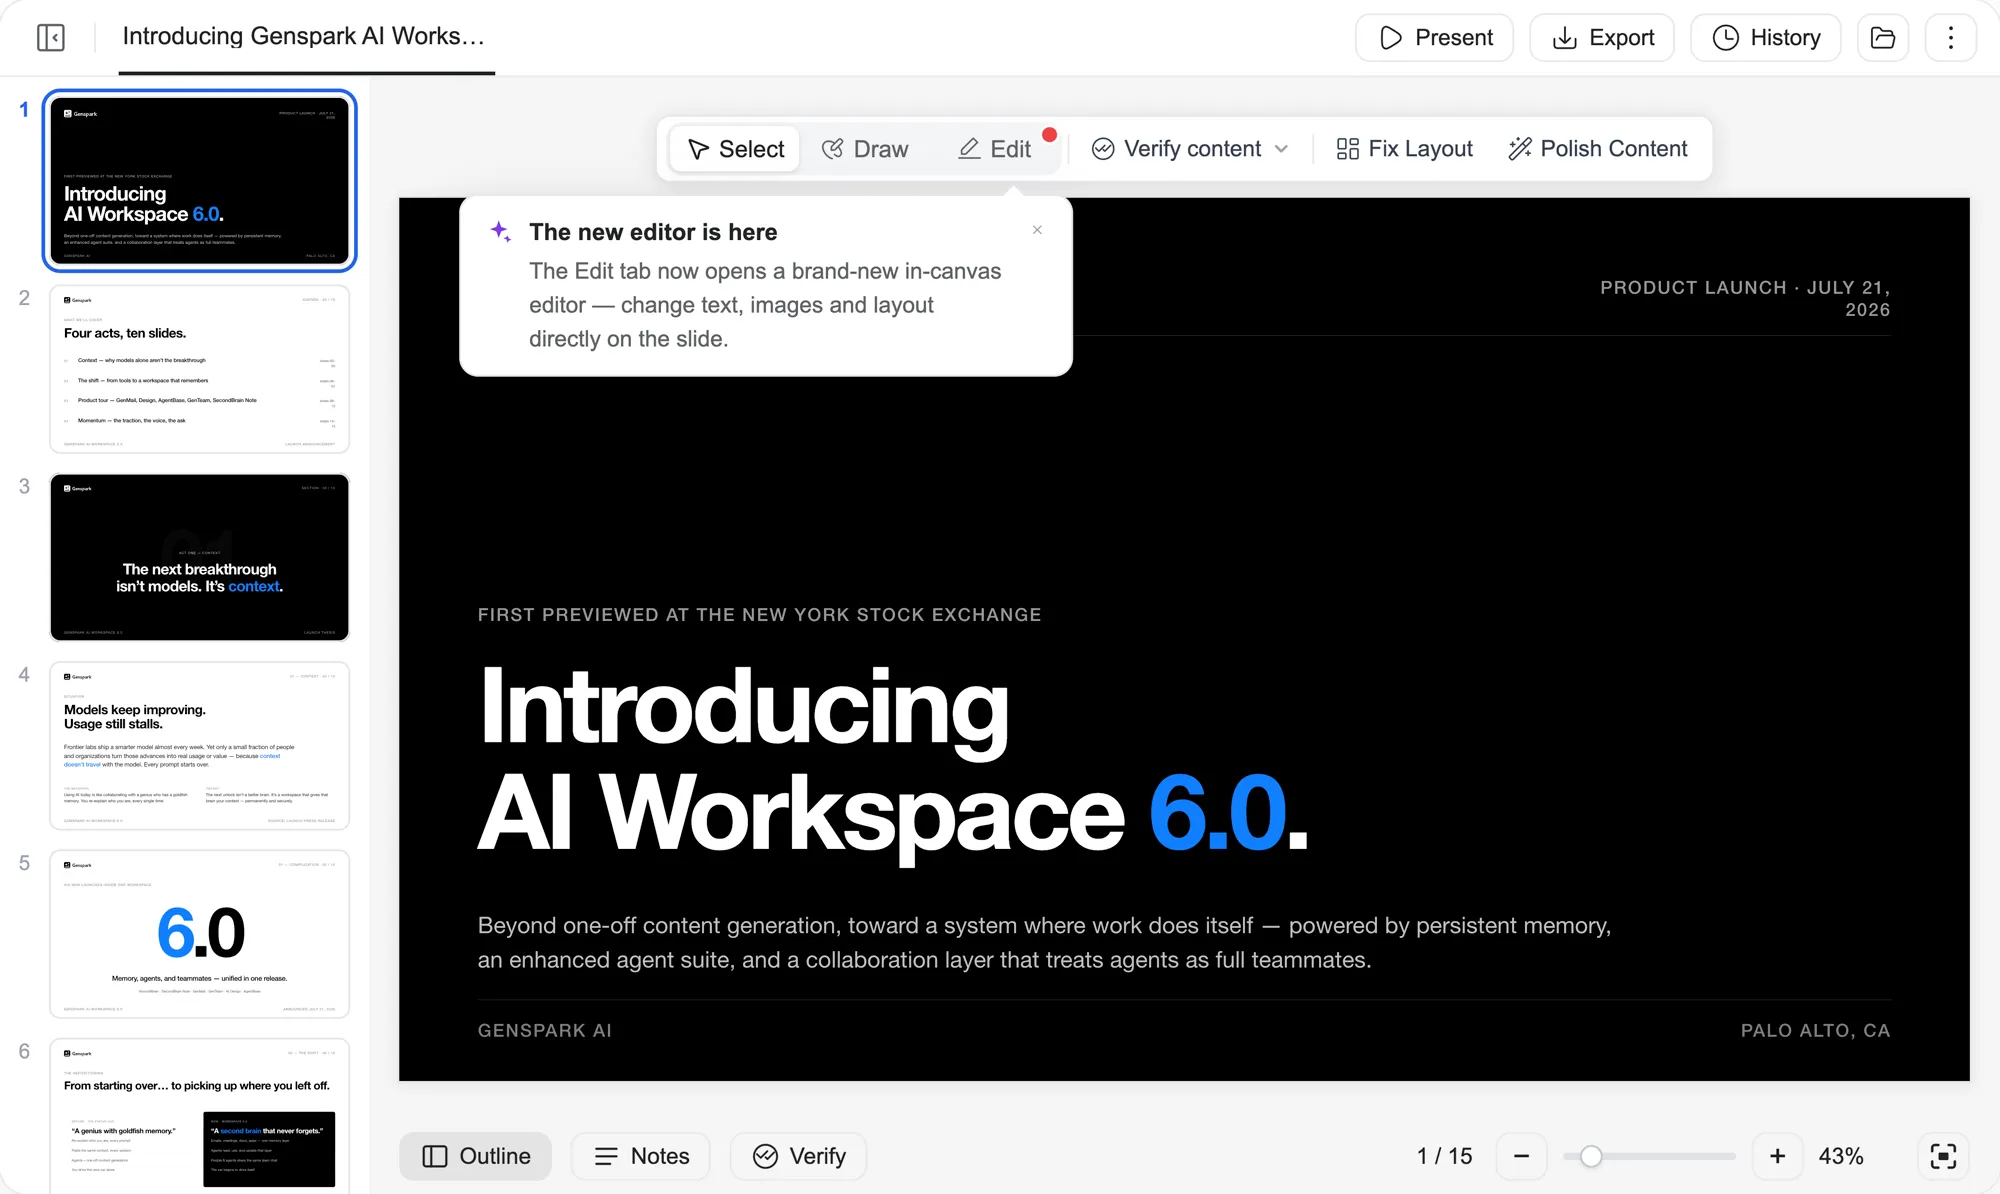Image resolution: width=2000 pixels, height=1194 pixels.
Task: Click the bottom Verify button
Action: click(x=799, y=1156)
